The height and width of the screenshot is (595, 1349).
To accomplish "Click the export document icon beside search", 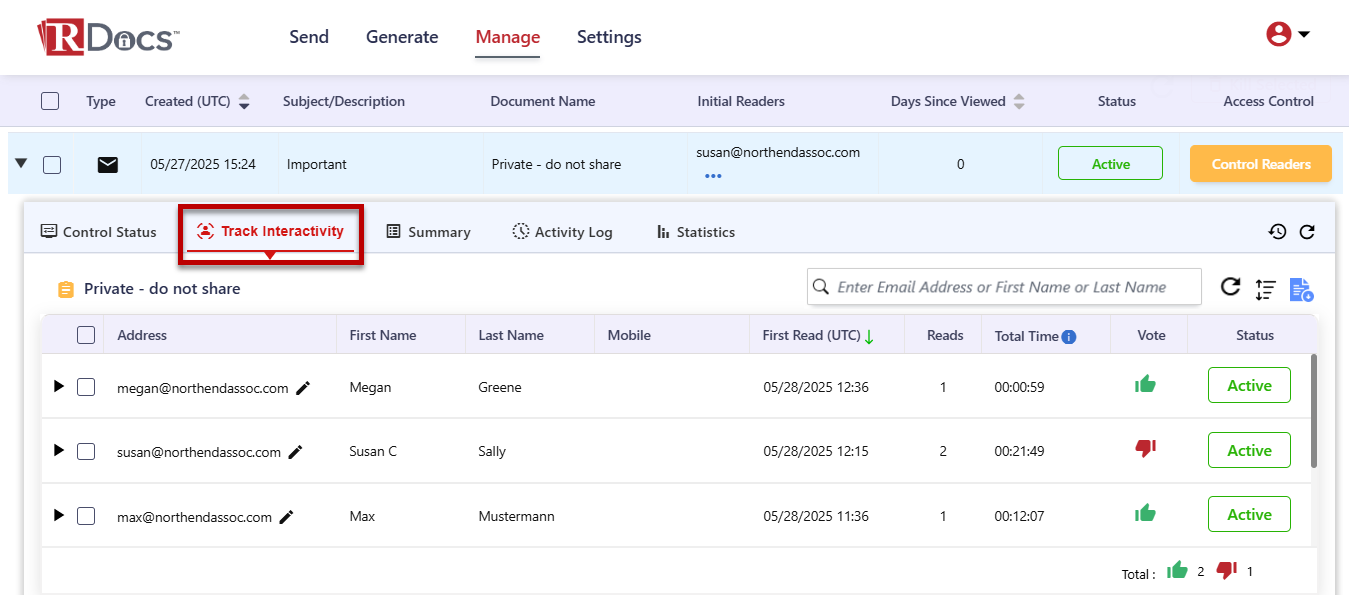I will (1300, 289).
